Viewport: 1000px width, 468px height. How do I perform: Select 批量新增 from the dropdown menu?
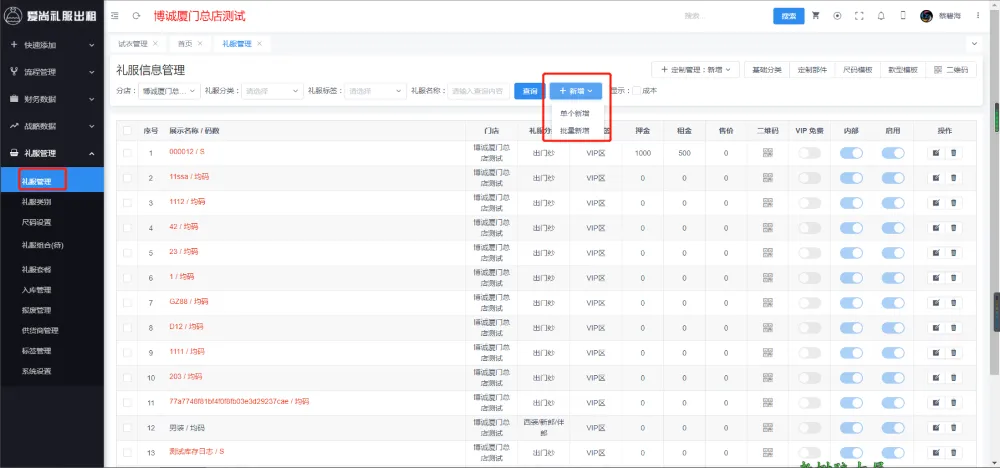pyautogui.click(x=574, y=131)
